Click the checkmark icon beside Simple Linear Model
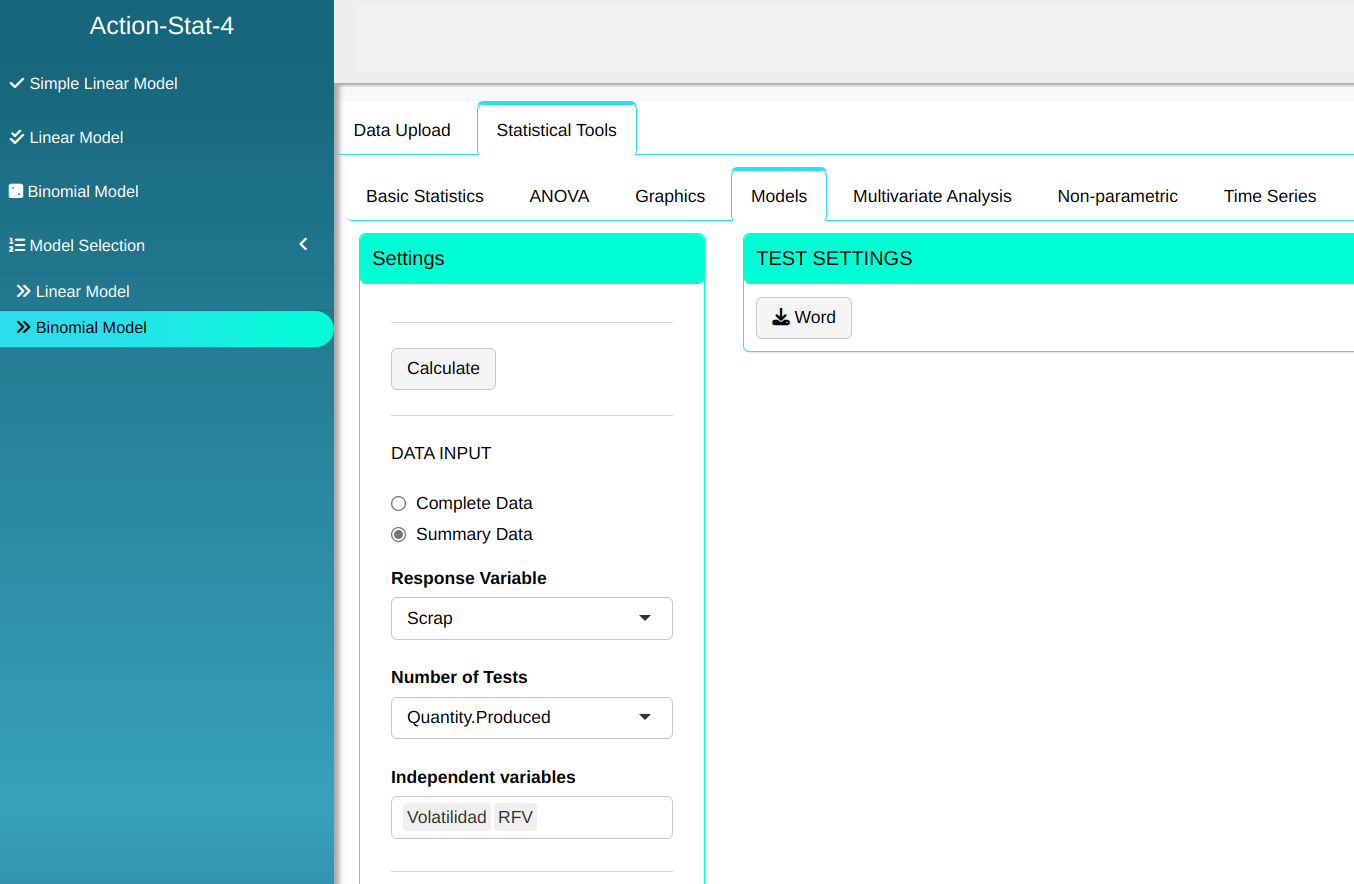The height and width of the screenshot is (884, 1354). pyautogui.click(x=16, y=83)
